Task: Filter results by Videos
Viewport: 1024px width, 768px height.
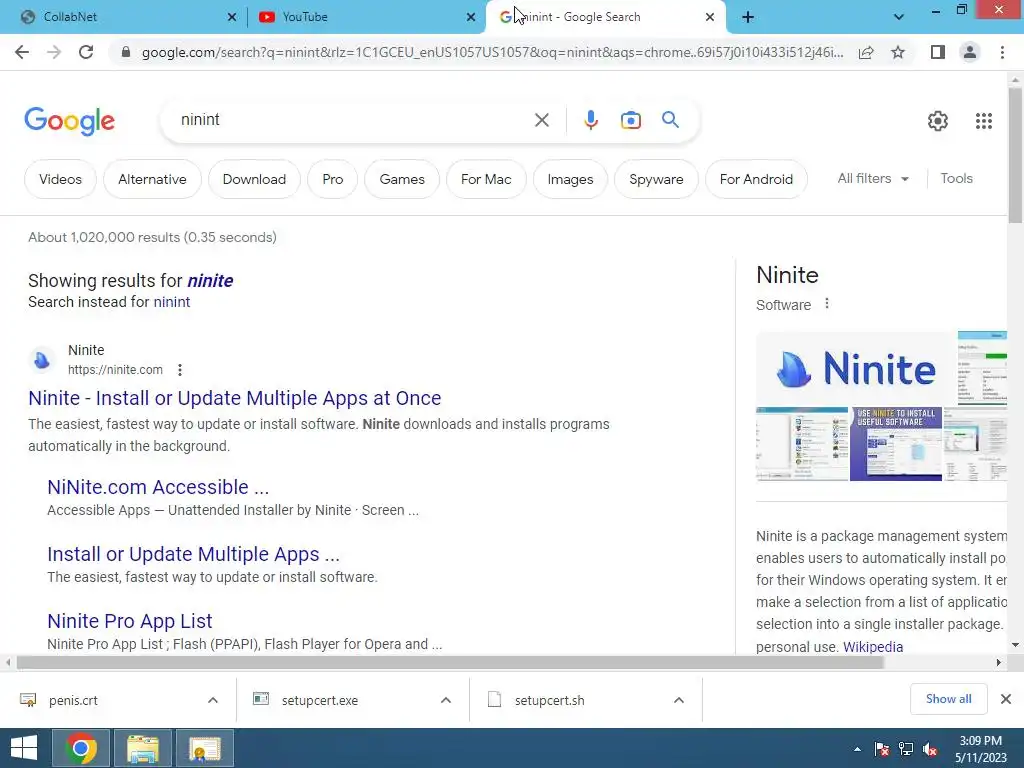Action: point(60,179)
